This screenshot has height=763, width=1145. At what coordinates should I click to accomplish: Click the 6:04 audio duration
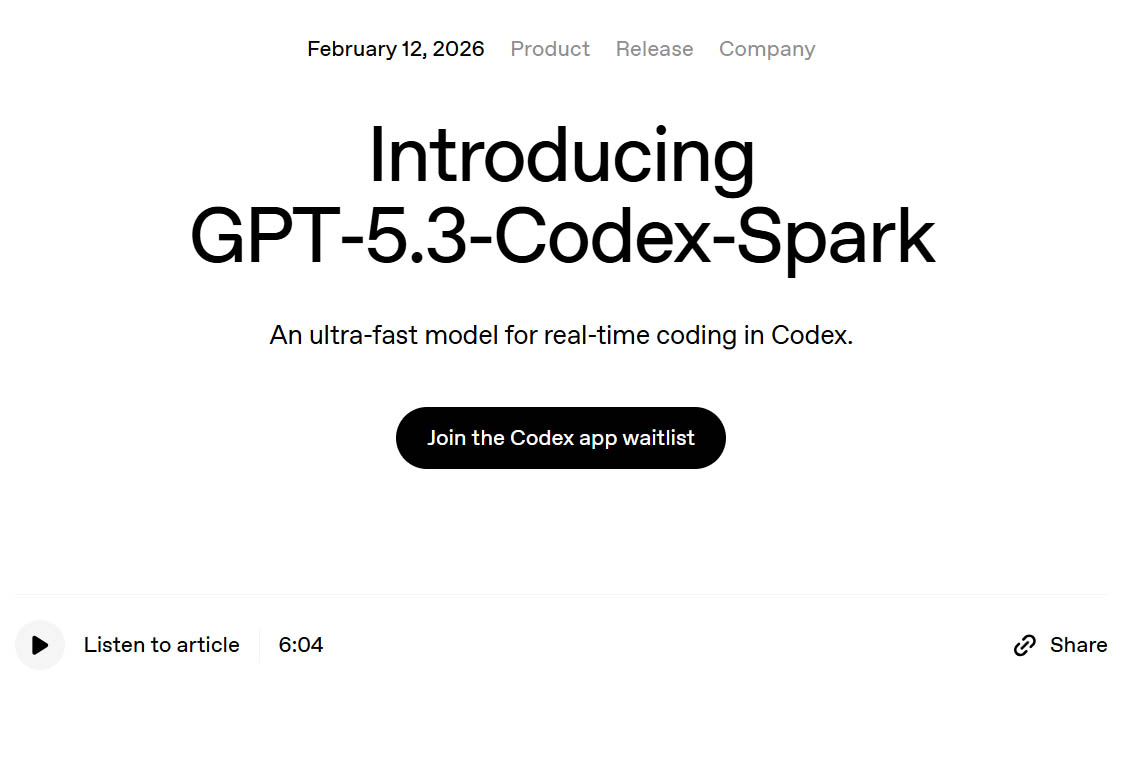[x=301, y=645]
